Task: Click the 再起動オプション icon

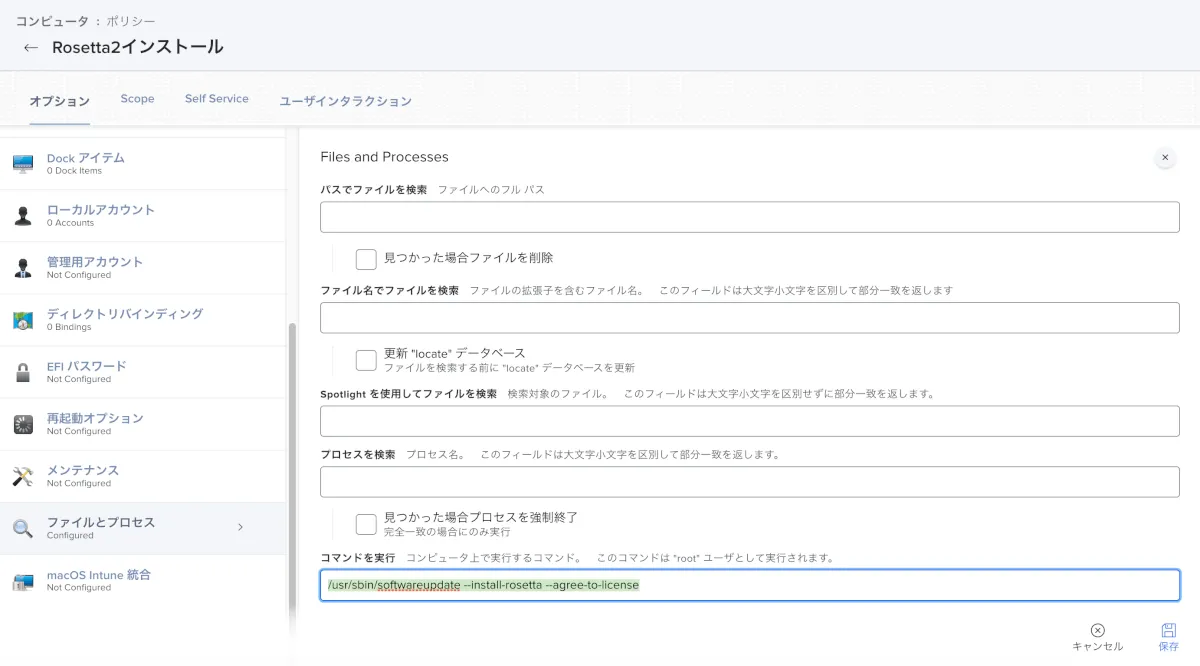Action: [23, 424]
